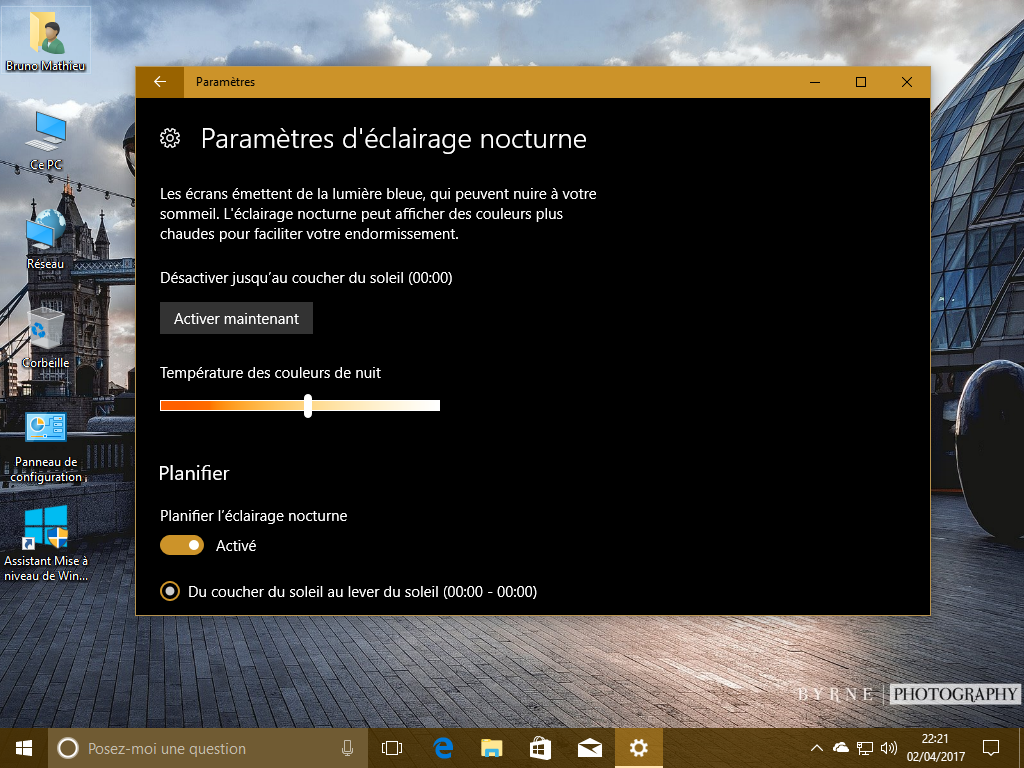The height and width of the screenshot is (768, 1024).
Task: Click the Cortana circle icon
Action: pyautogui.click(x=68, y=748)
